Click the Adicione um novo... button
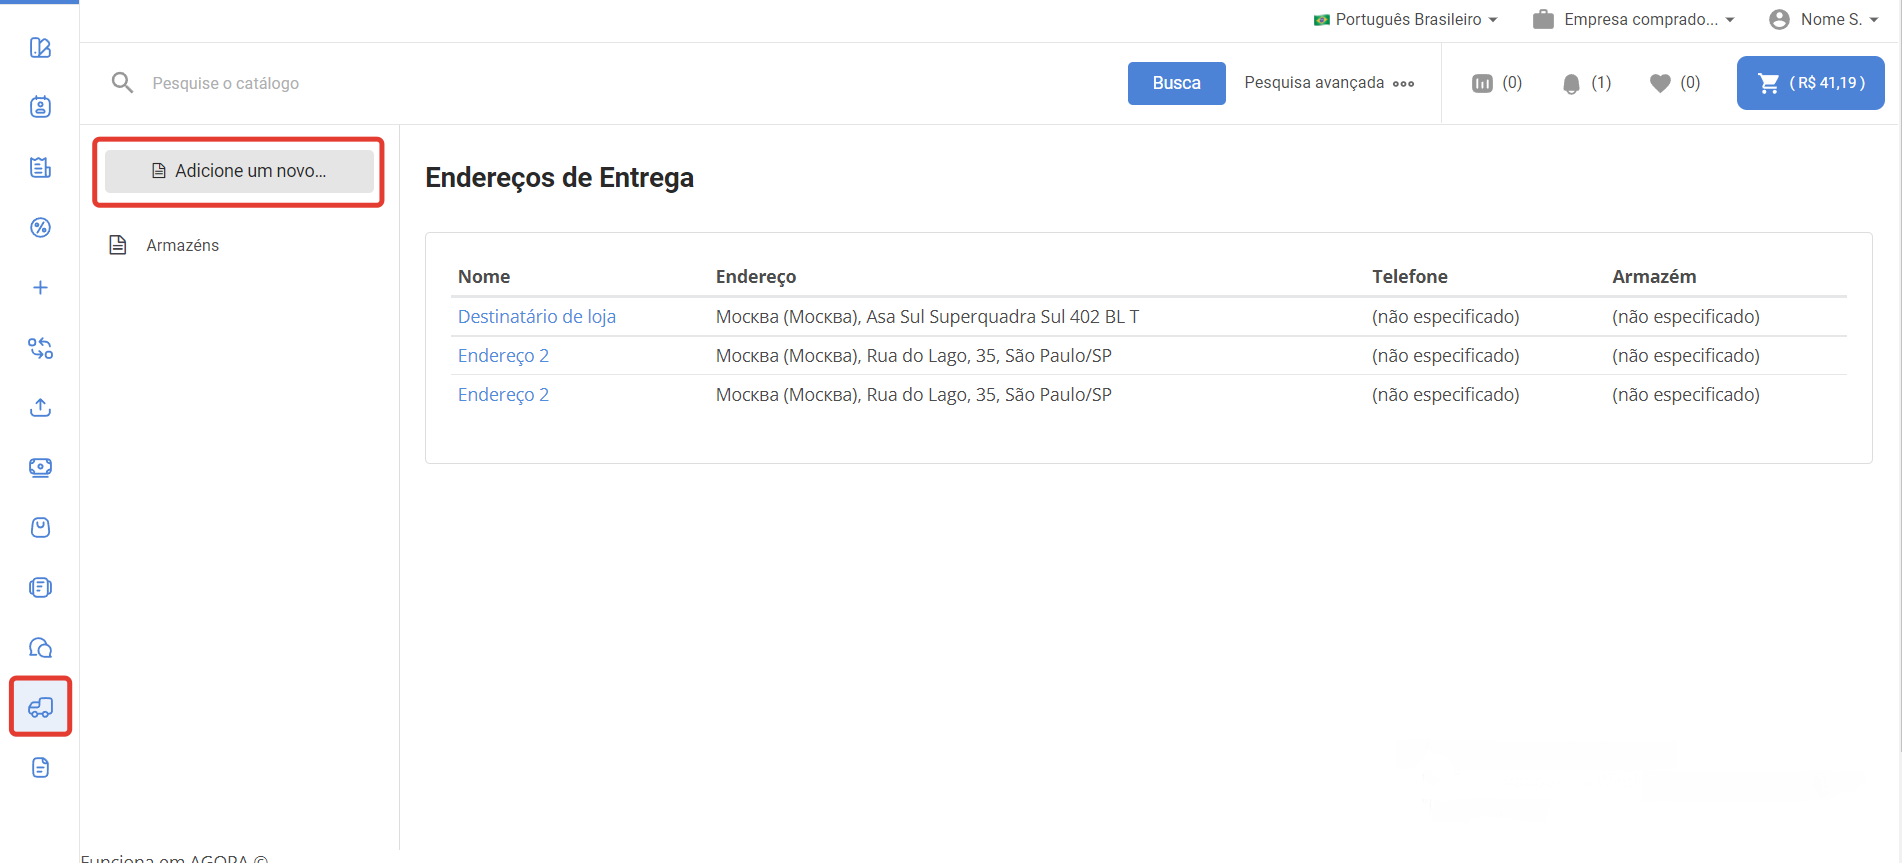The height and width of the screenshot is (863, 1902). point(239,171)
